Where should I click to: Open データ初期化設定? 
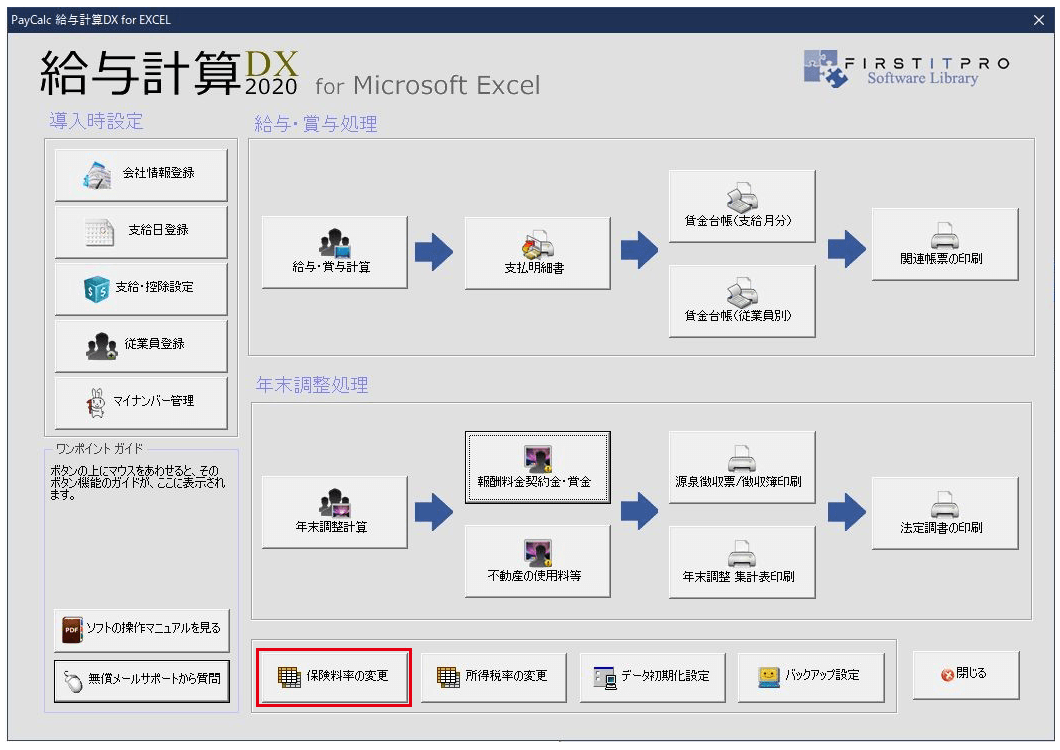tap(652, 677)
